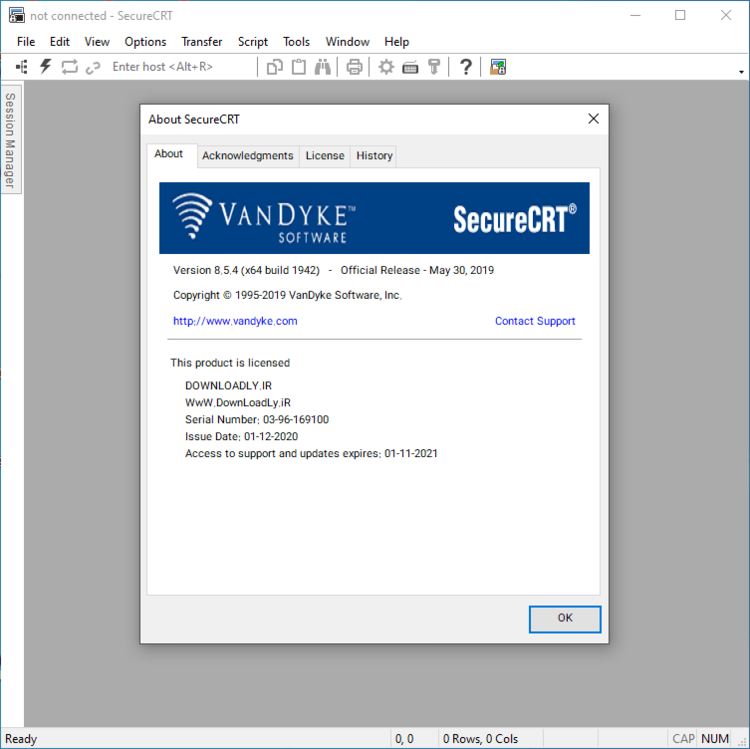Open the Script menu

253,42
